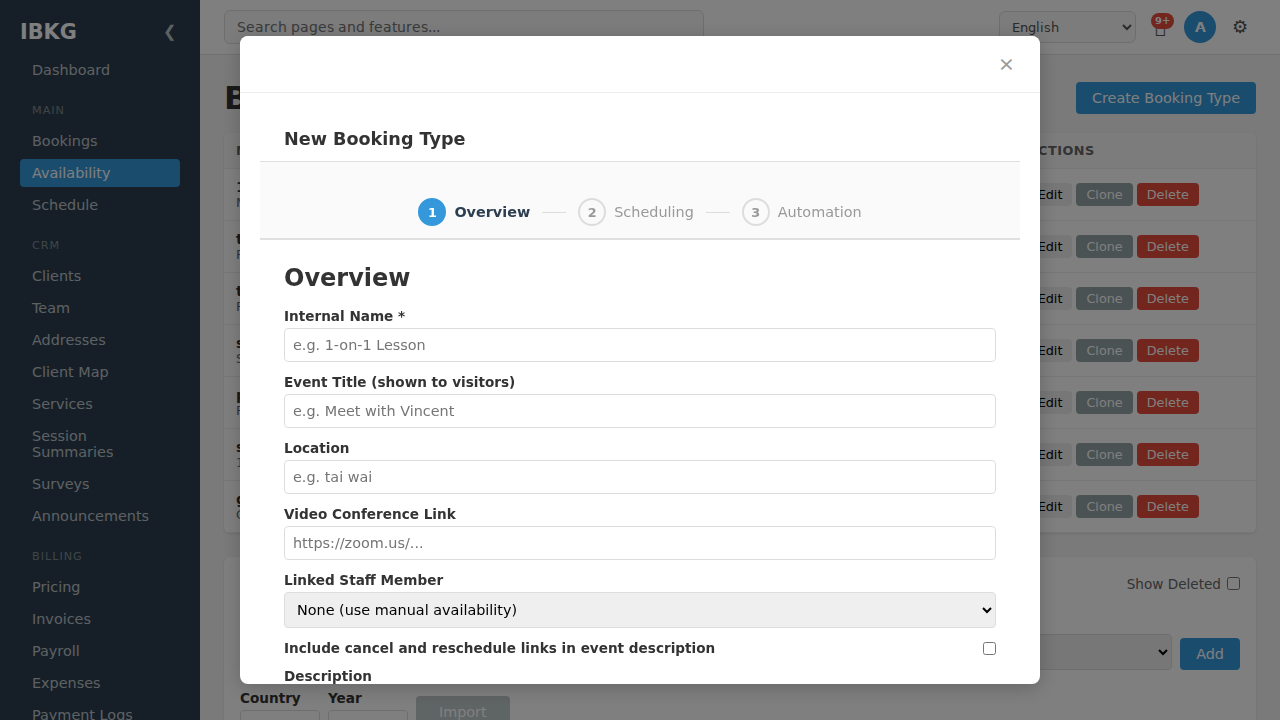
Task: Open the Linked Staff Member dropdown
Action: pyautogui.click(x=640, y=610)
